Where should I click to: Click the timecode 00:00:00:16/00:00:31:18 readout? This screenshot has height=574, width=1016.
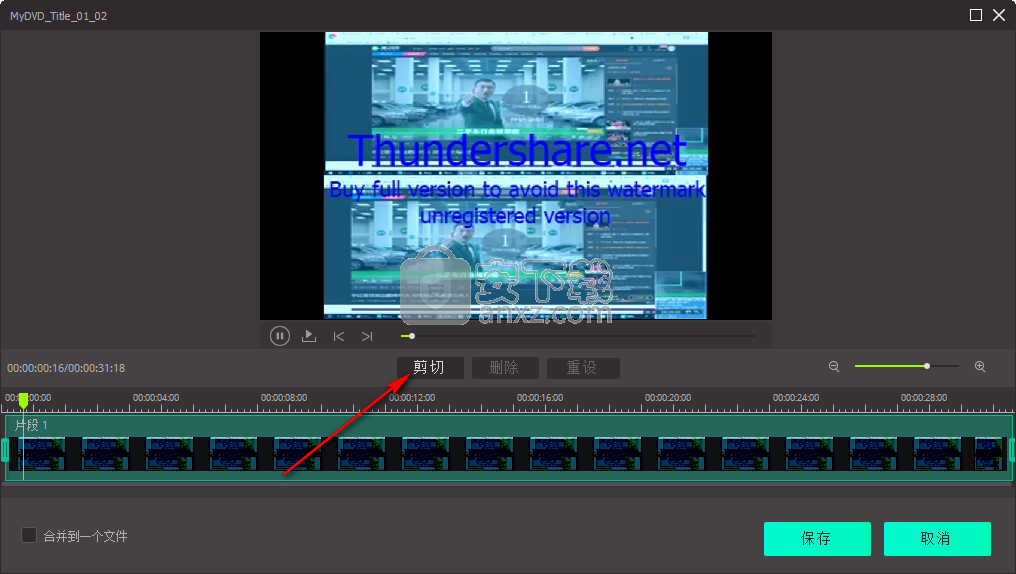(66, 368)
